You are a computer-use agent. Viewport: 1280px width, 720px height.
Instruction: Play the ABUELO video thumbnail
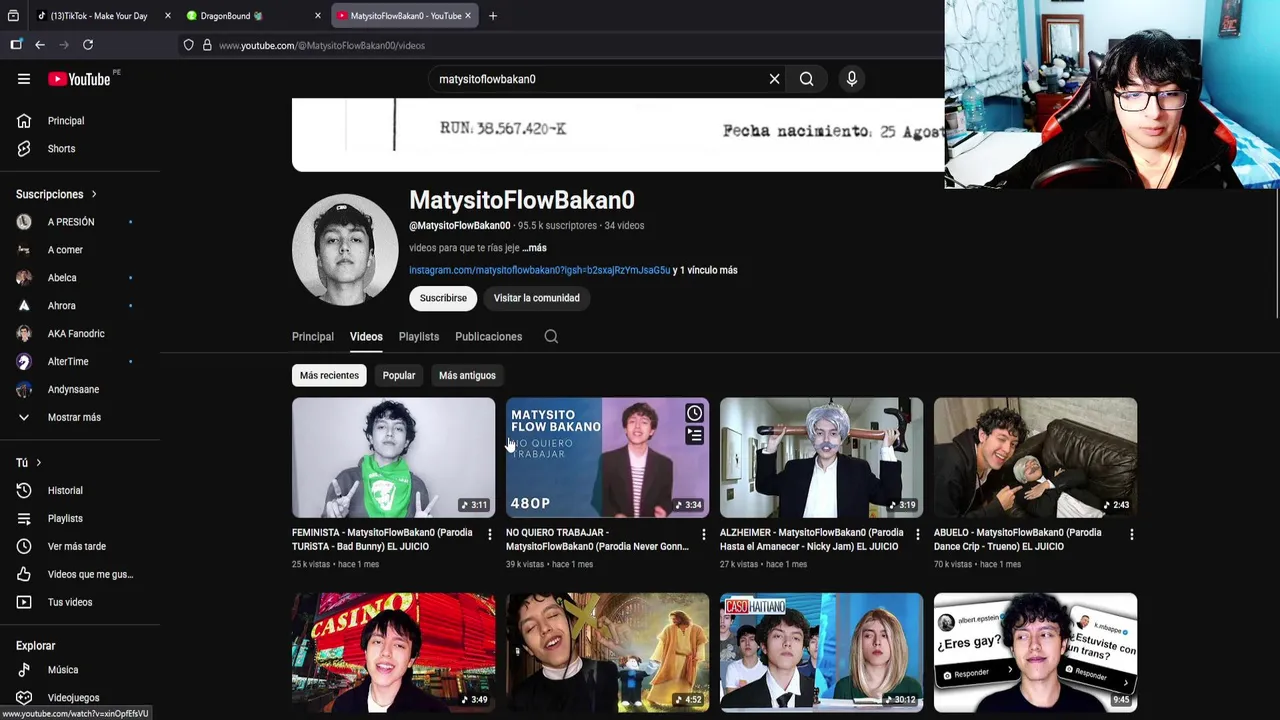(x=1035, y=458)
